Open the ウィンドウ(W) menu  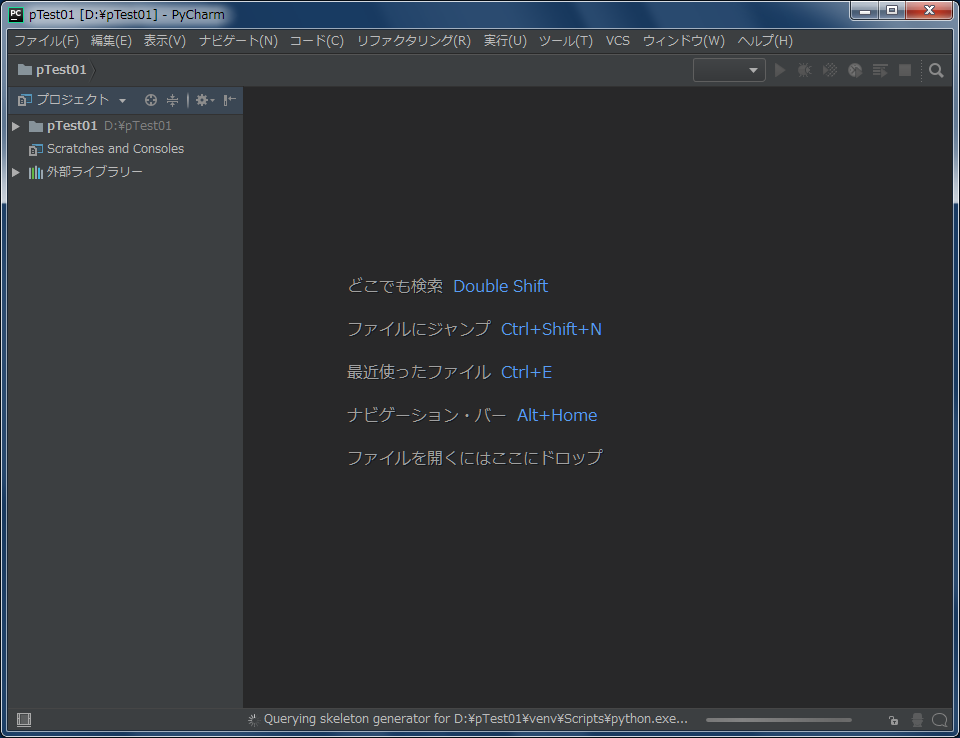pyautogui.click(x=684, y=41)
